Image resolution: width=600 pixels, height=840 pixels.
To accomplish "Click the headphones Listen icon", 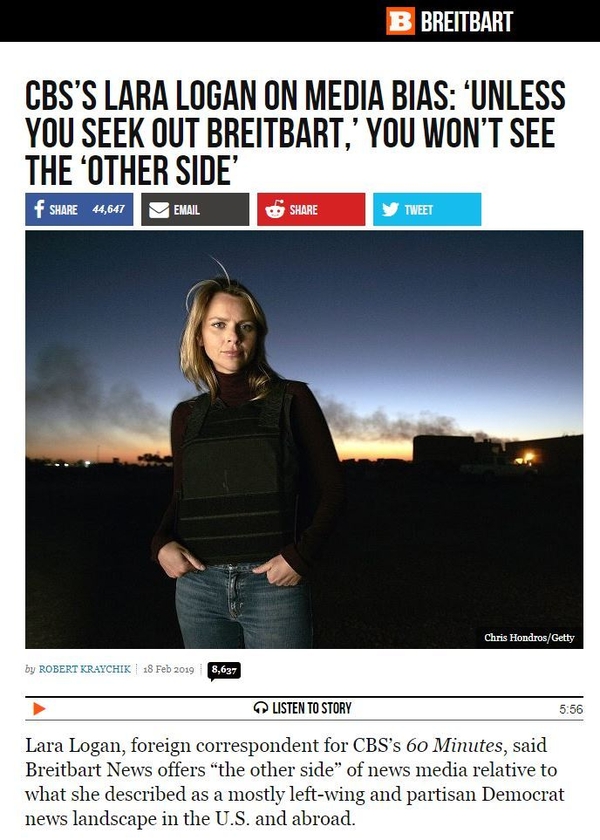I will [x=261, y=708].
